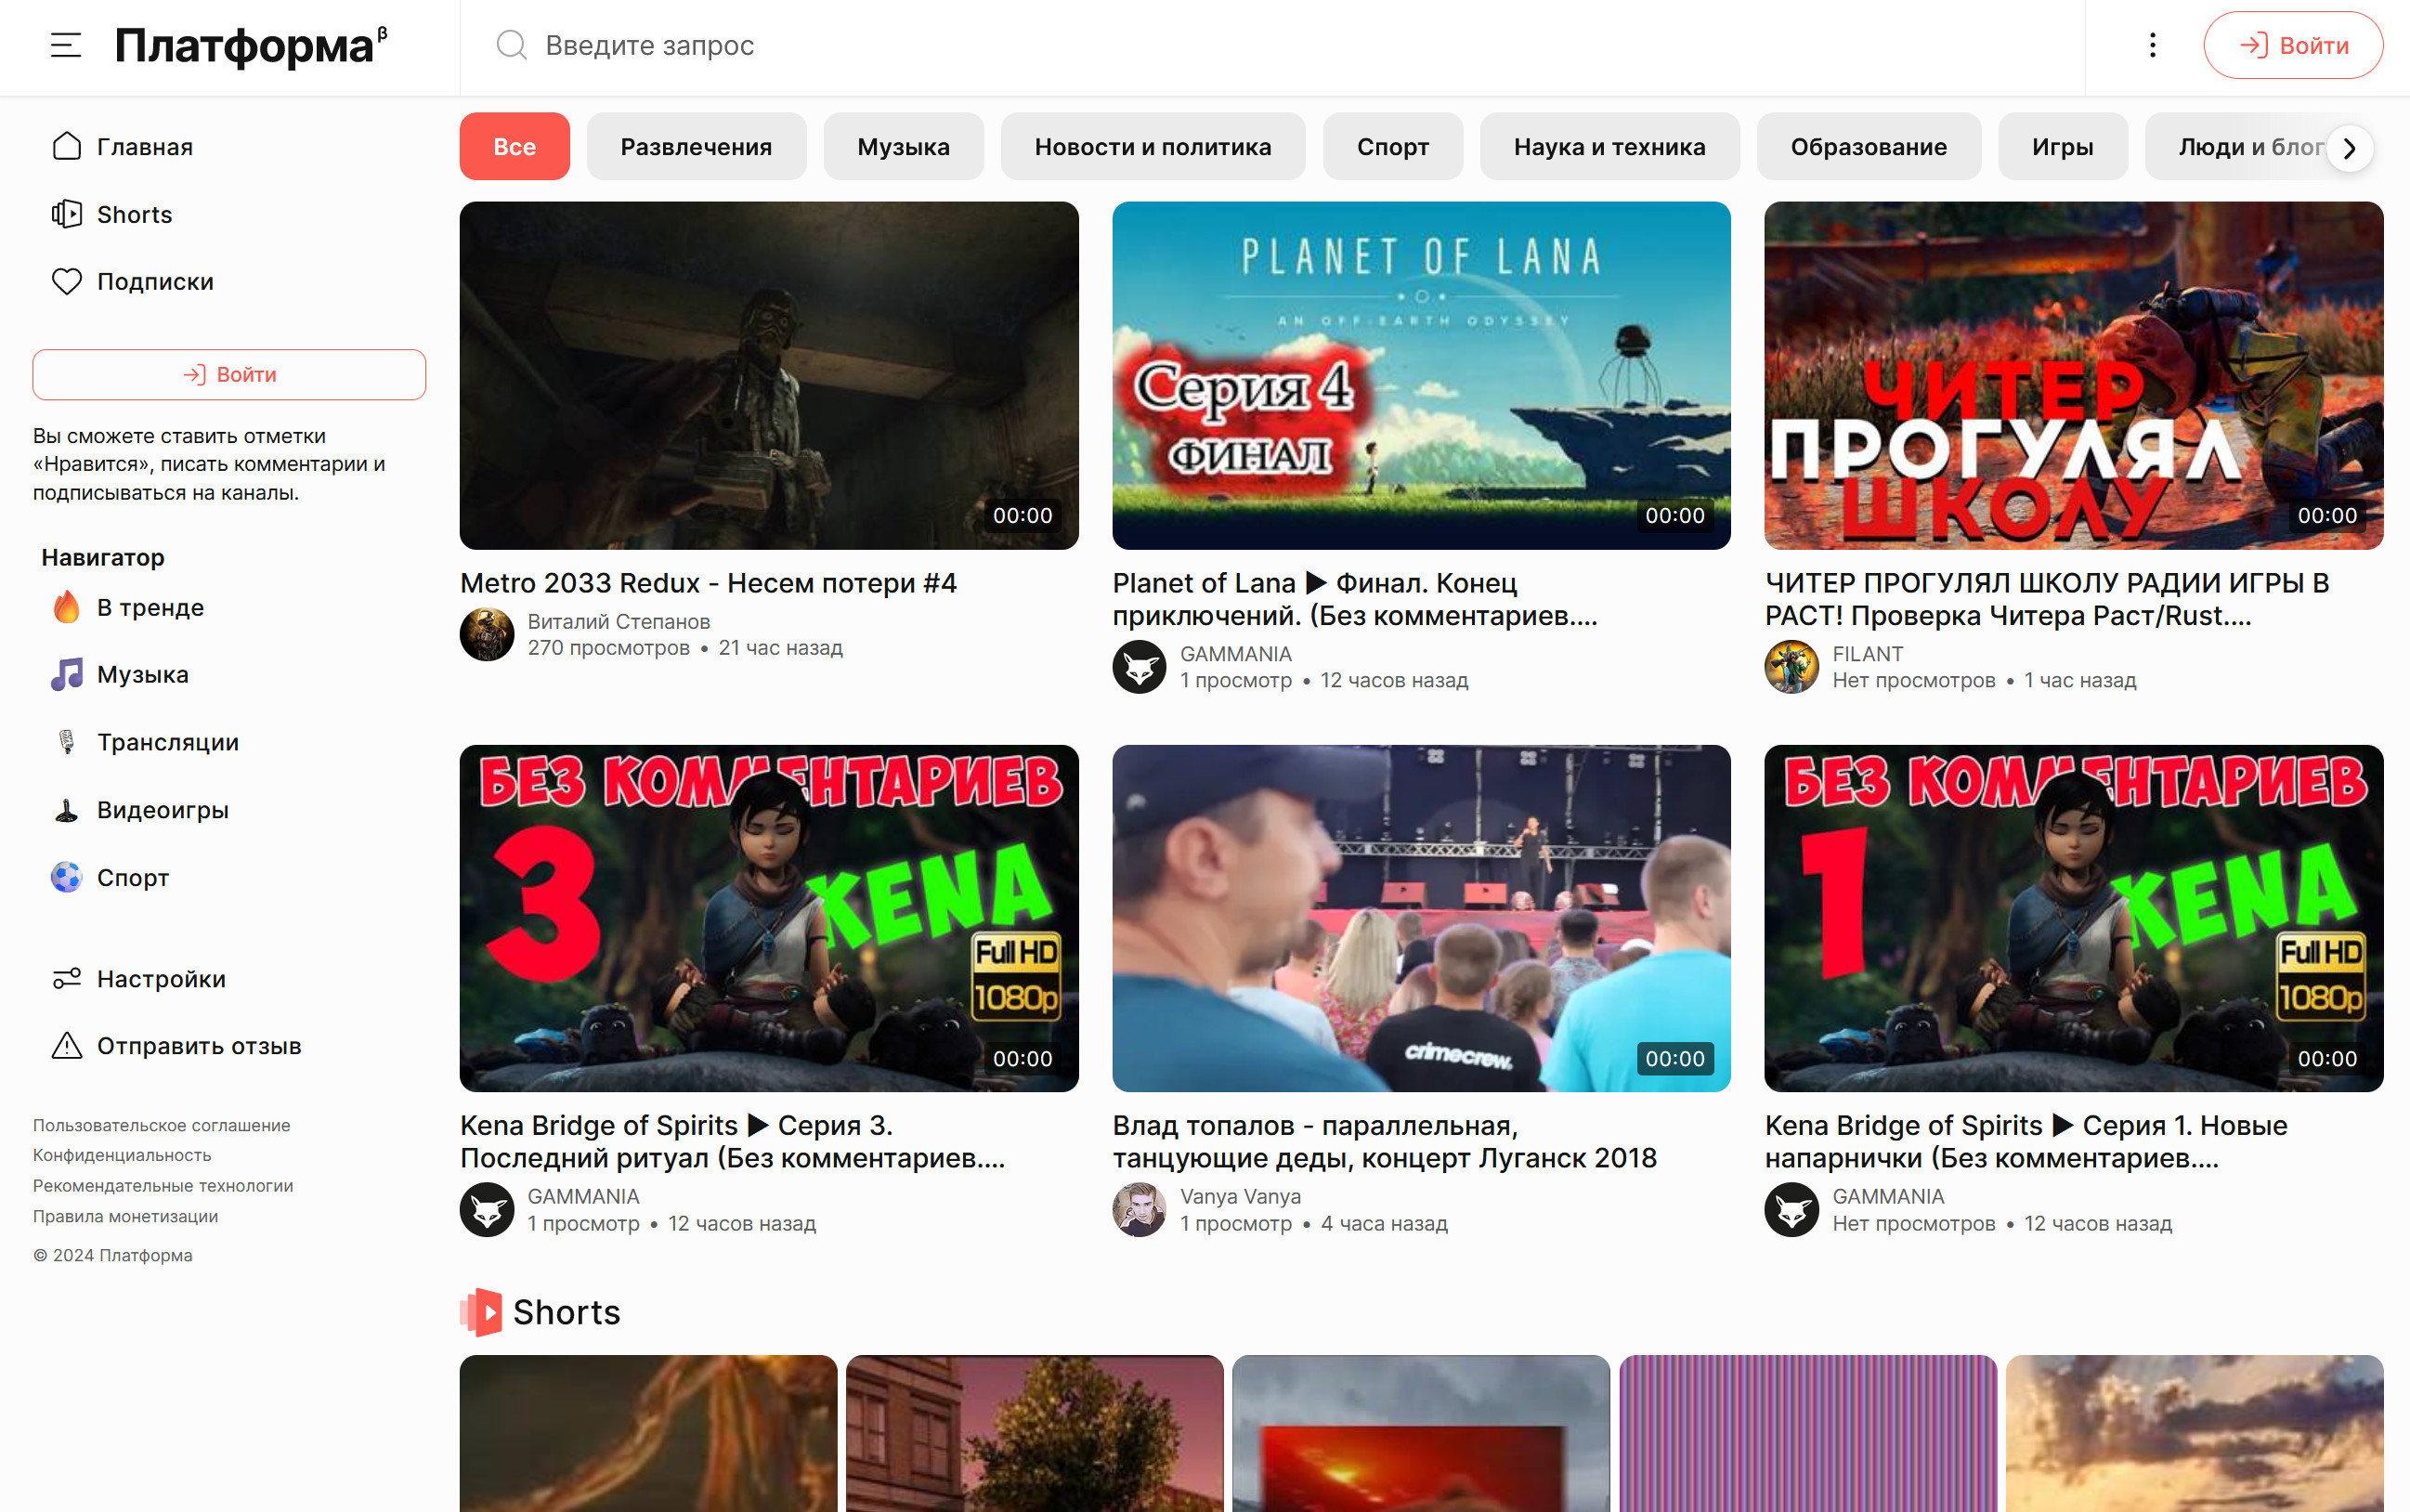Open the В тренде section
2410x1512 pixels.
coord(149,607)
